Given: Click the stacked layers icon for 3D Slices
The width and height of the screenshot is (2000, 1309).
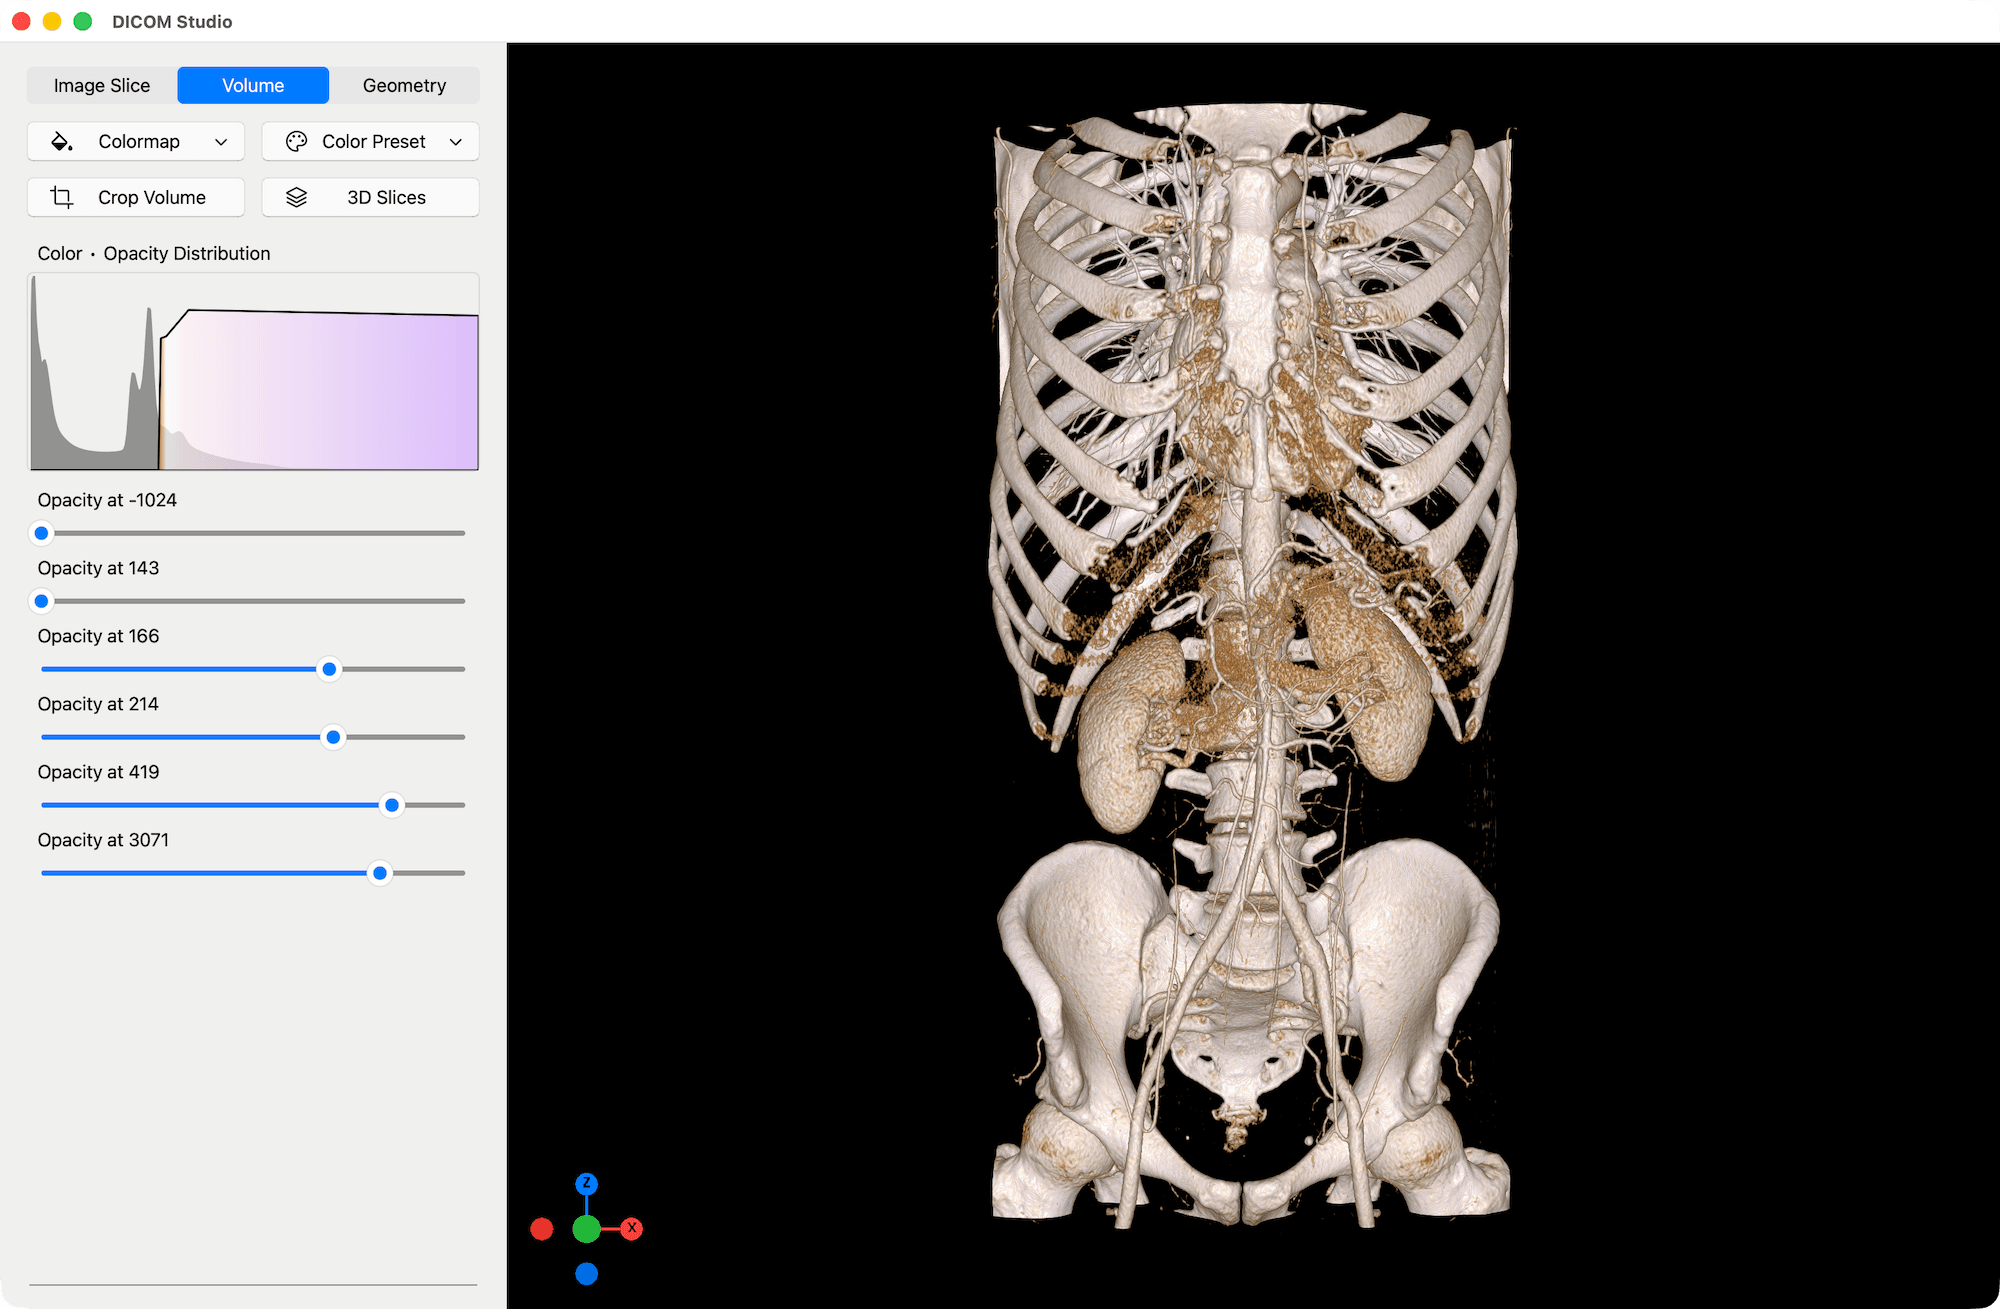Looking at the screenshot, I should point(296,197).
